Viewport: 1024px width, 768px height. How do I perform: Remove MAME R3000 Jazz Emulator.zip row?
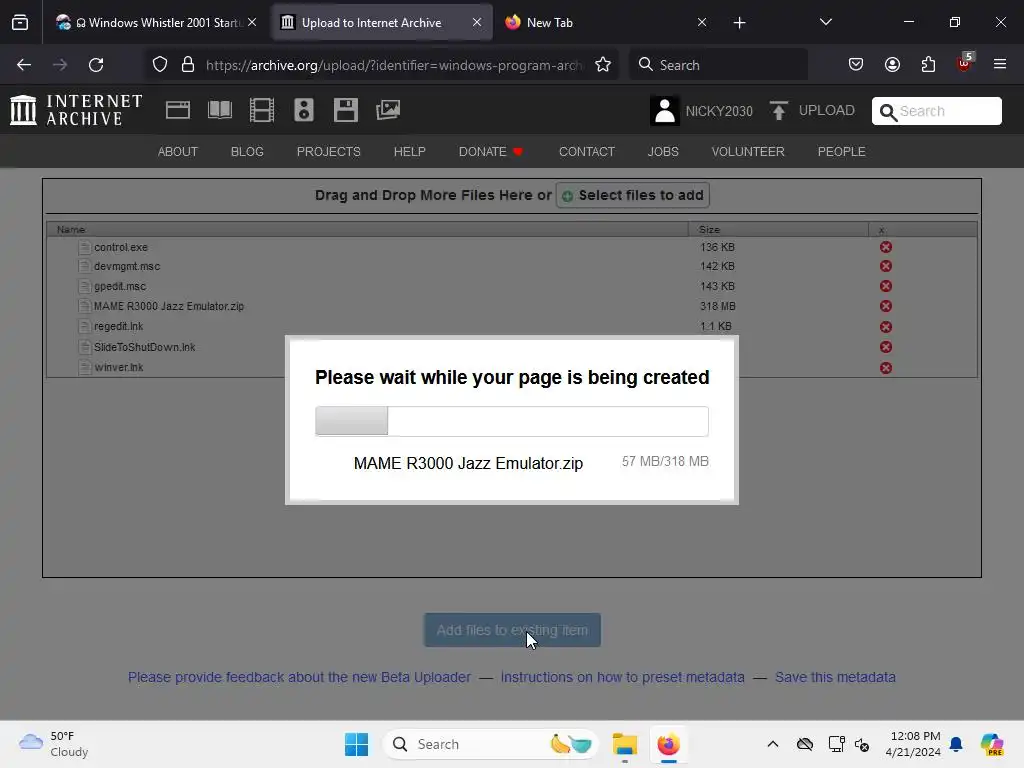pos(886,306)
